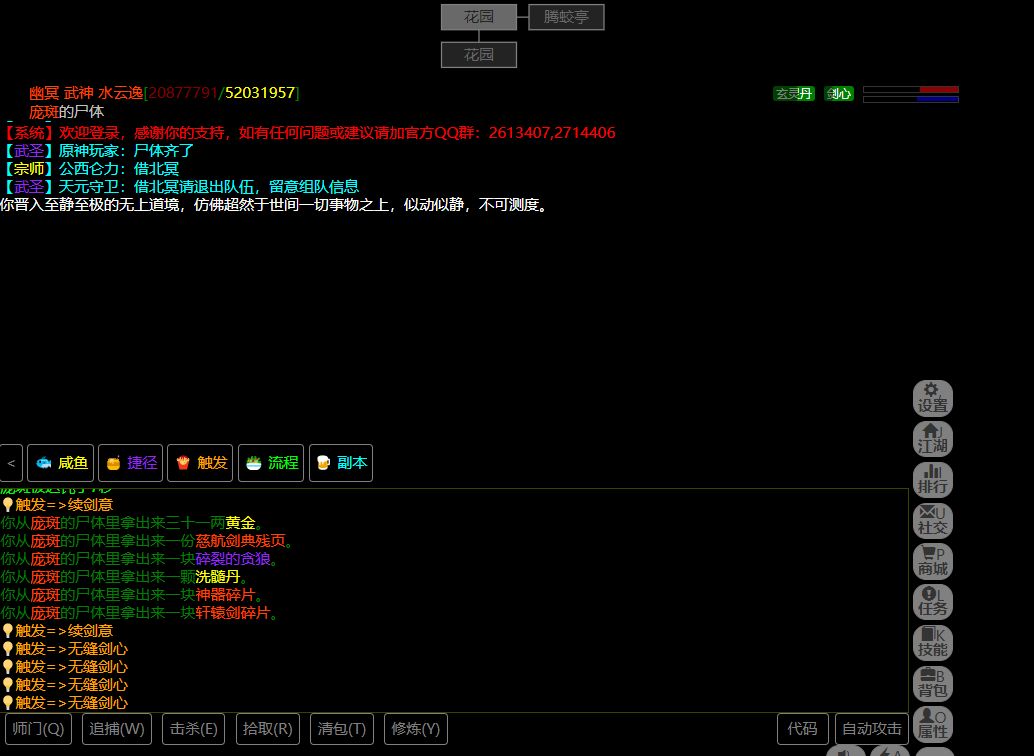Click the 清包(T) button

point(342,729)
